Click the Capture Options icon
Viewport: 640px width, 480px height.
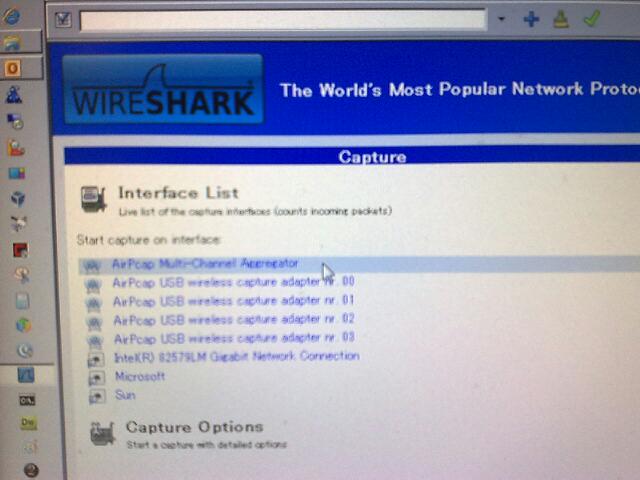pos(102,433)
